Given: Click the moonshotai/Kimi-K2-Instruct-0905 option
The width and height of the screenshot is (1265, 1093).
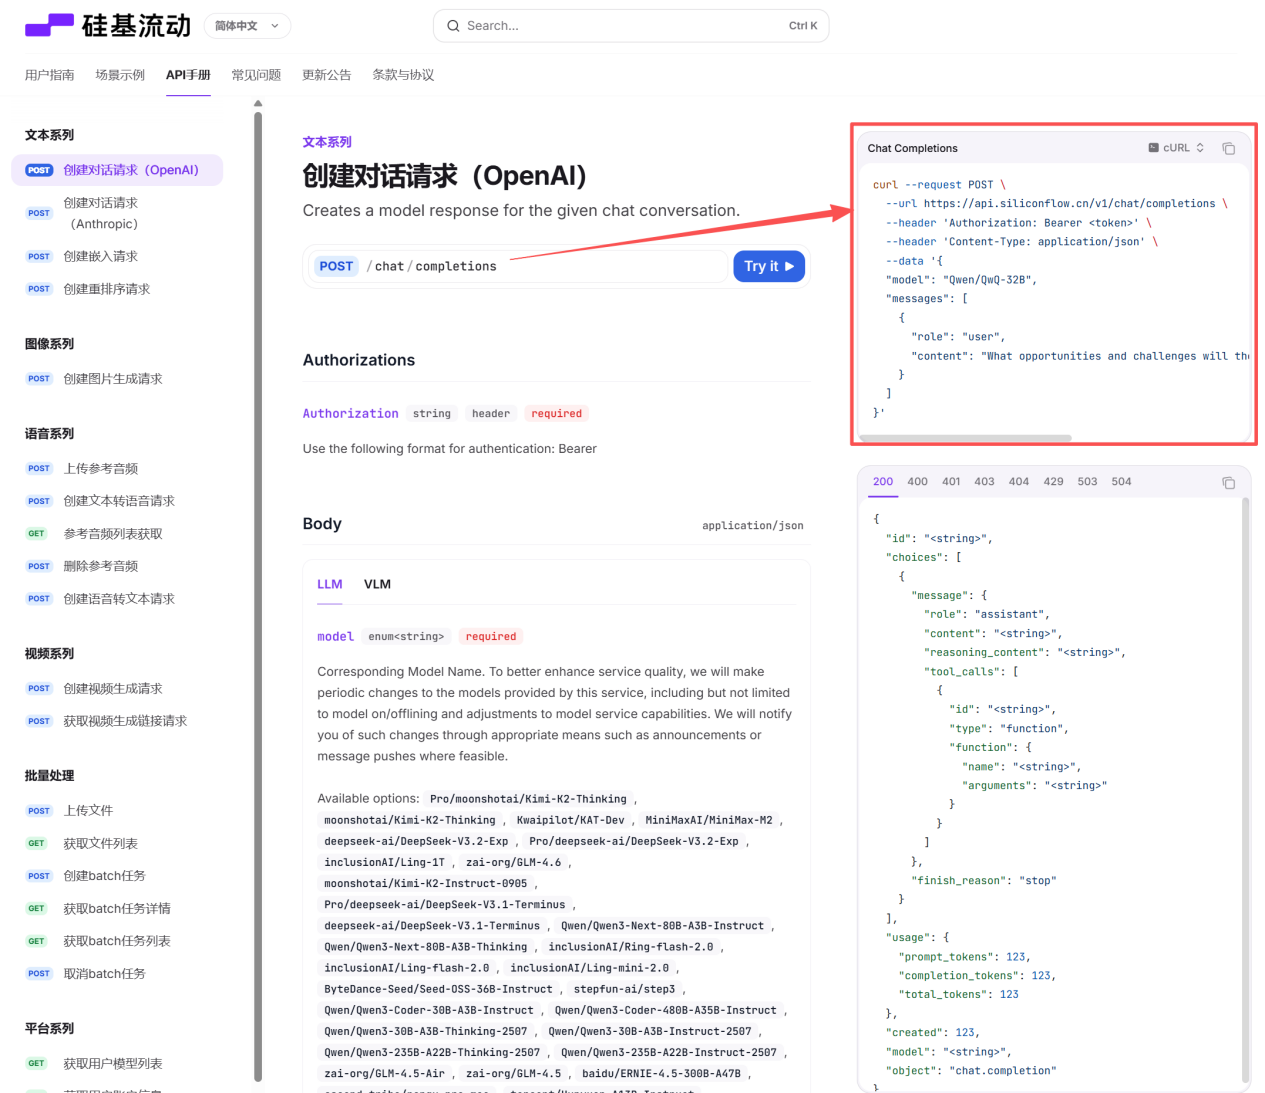Looking at the screenshot, I should 426,884.
